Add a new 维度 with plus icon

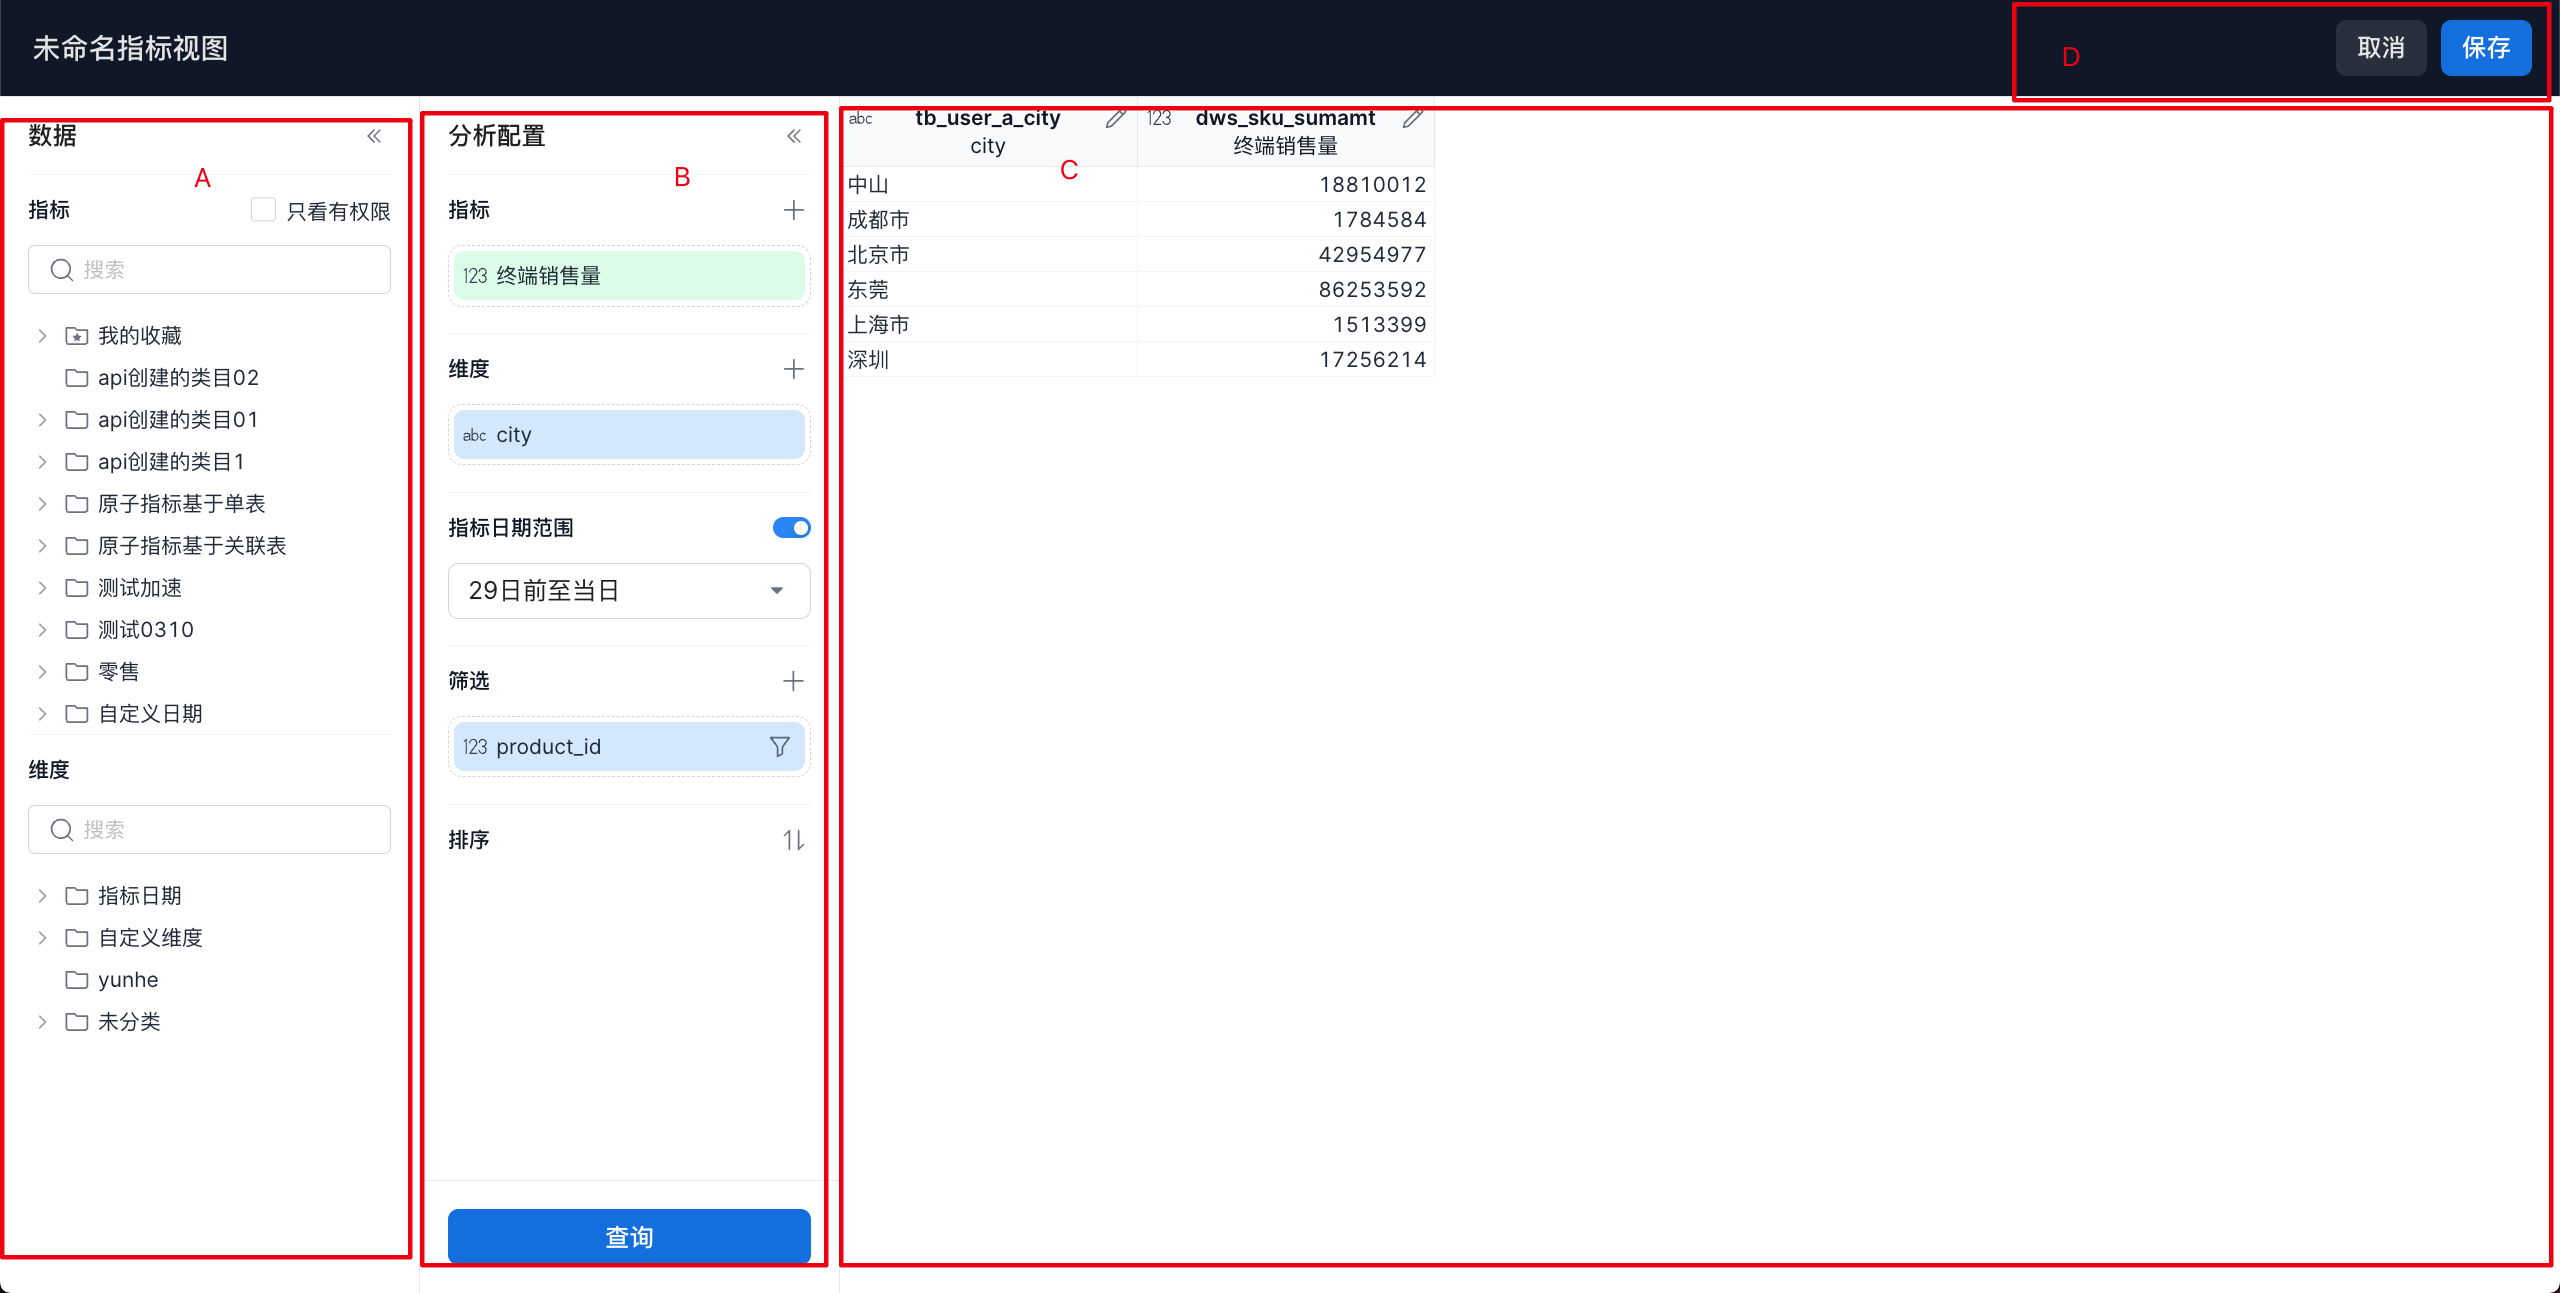(x=793, y=369)
